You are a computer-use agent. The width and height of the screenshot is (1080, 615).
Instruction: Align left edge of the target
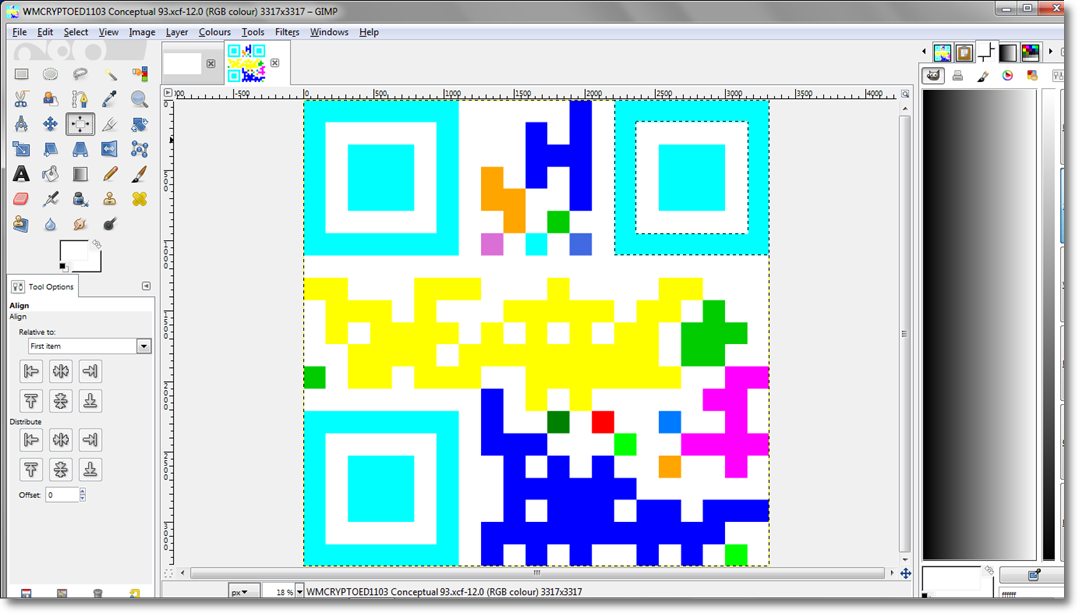[31, 372]
